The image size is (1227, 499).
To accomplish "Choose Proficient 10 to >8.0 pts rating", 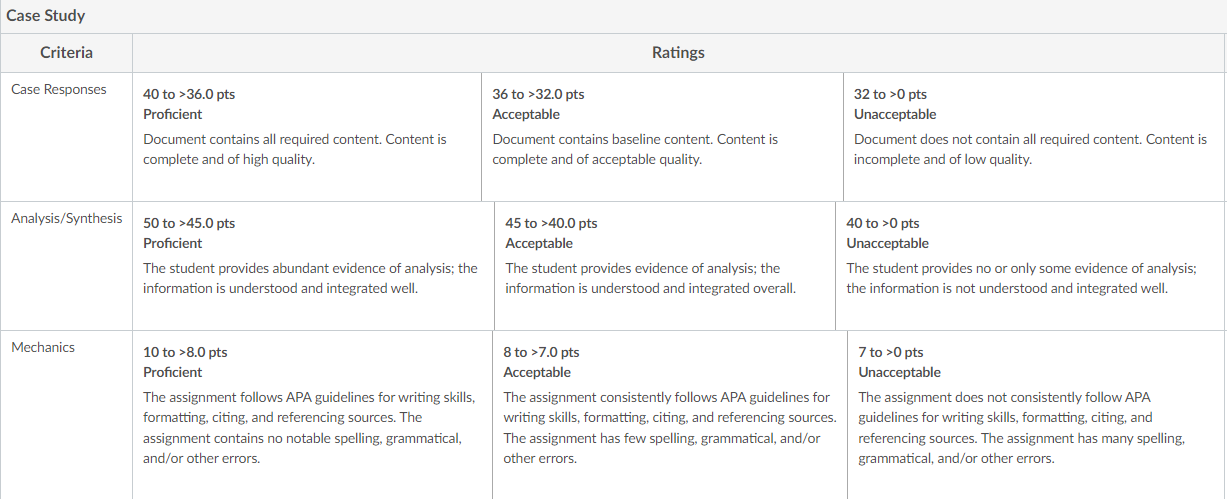I will click(312, 415).
